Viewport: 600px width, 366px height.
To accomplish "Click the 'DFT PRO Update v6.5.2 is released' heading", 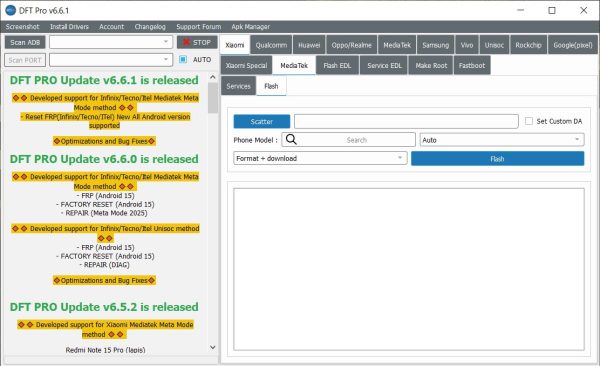I will pos(104,307).
